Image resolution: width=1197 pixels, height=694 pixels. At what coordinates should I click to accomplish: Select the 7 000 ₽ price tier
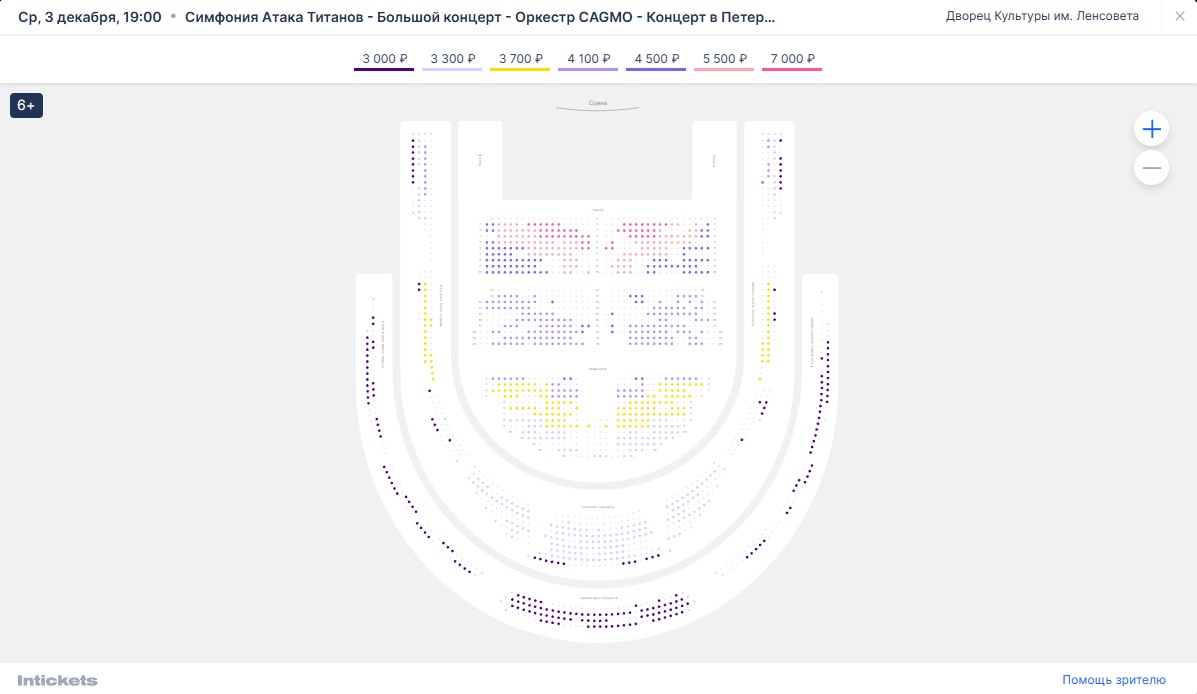click(x=792, y=60)
